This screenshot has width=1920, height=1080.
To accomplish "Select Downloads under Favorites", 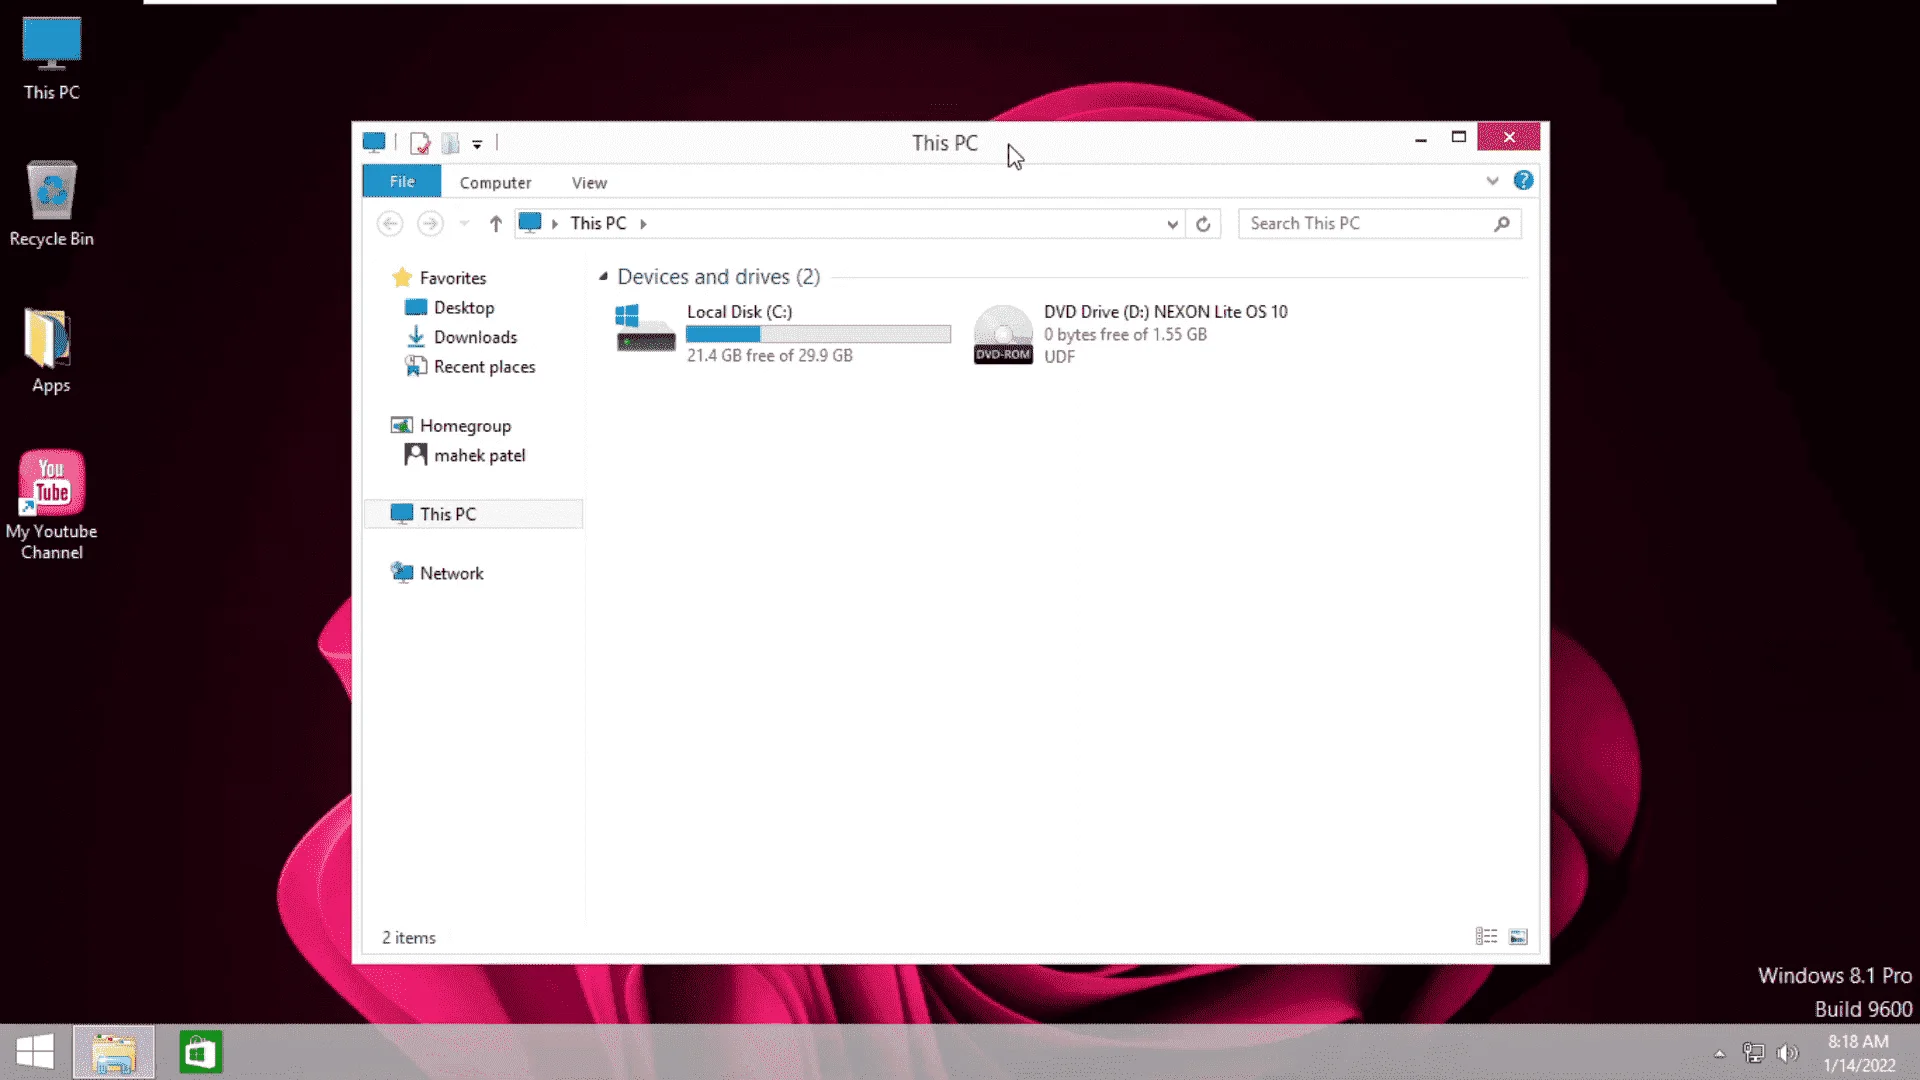I will [462, 337].
